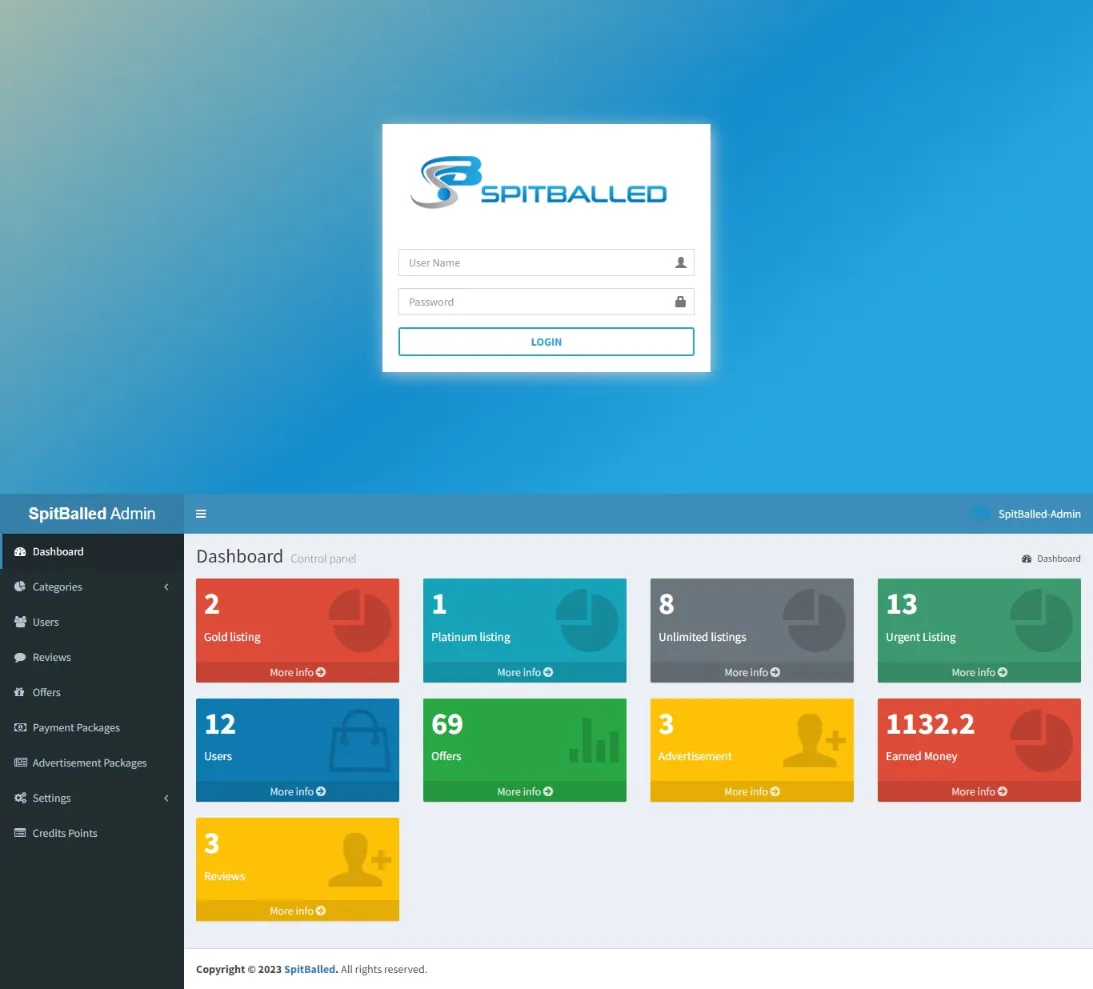Click the Control panel subtitle text

(x=323, y=559)
